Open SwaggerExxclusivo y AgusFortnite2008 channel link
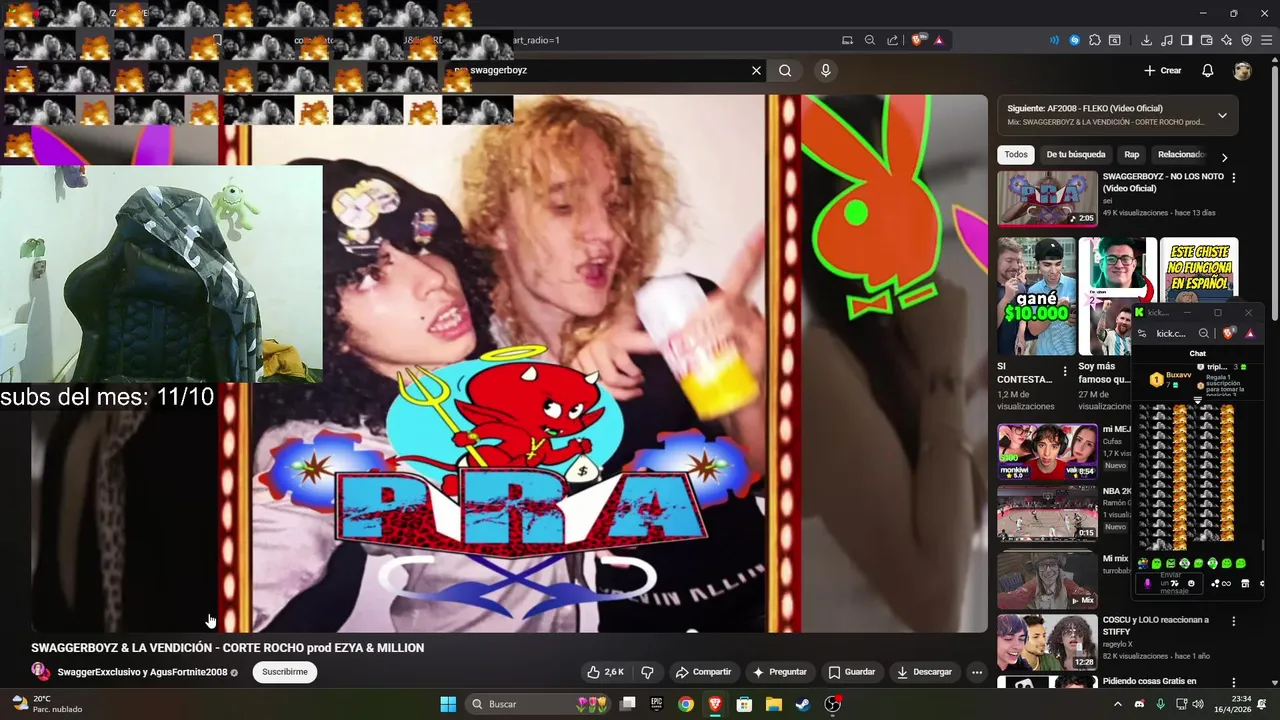The width and height of the screenshot is (1280, 720). tap(142, 672)
